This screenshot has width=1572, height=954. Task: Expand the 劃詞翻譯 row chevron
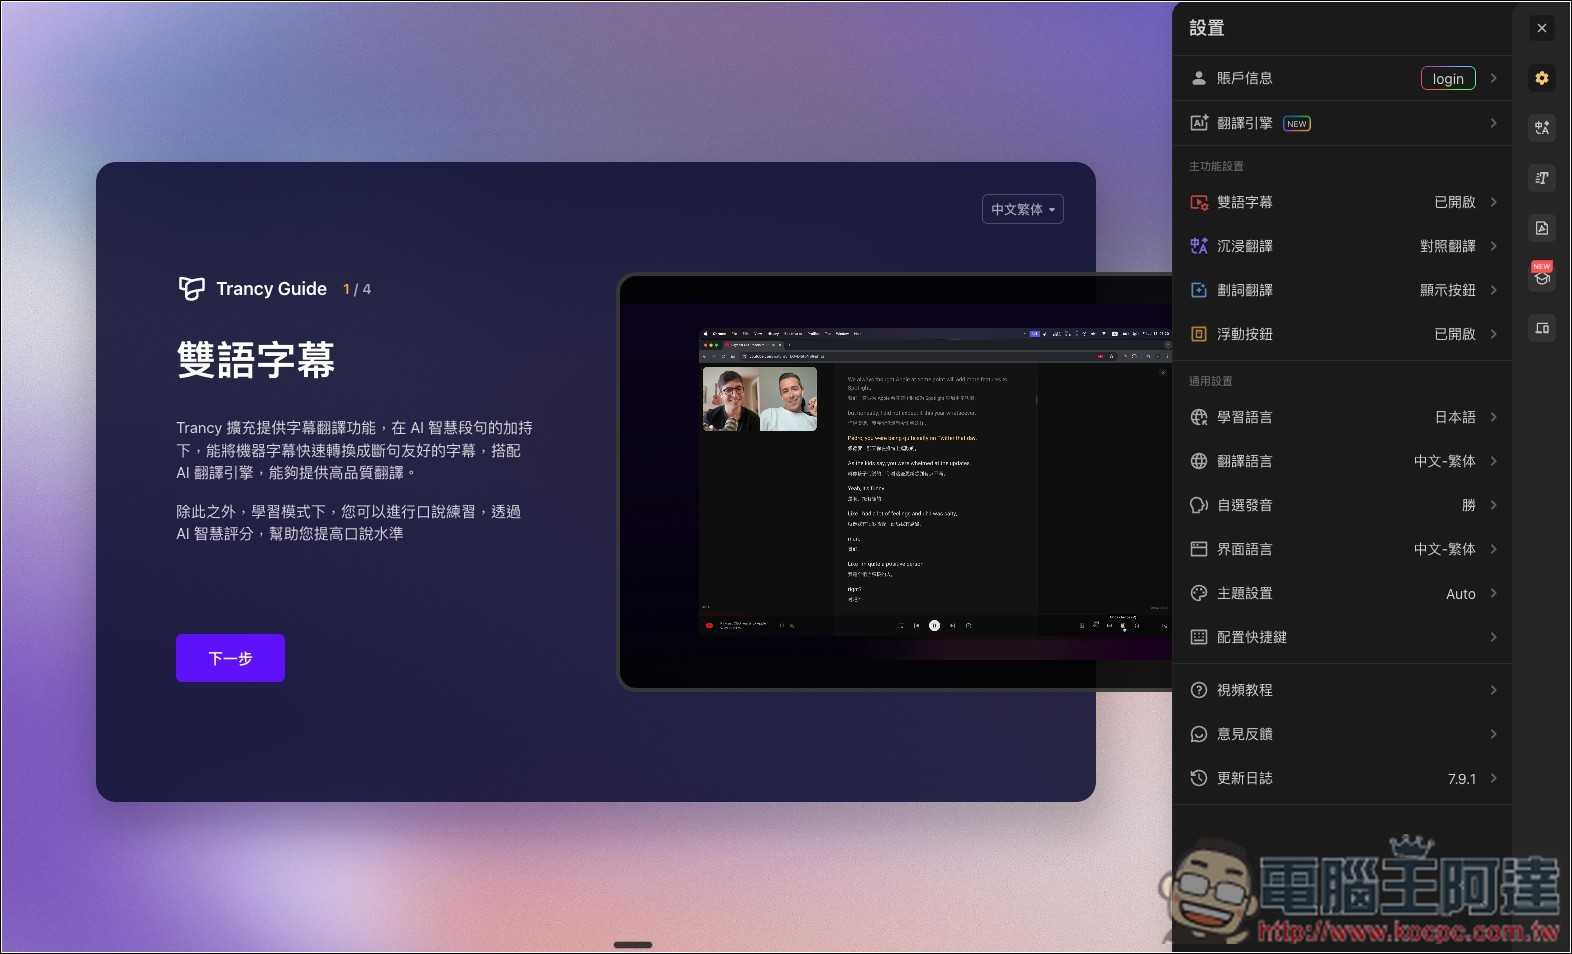click(1493, 290)
